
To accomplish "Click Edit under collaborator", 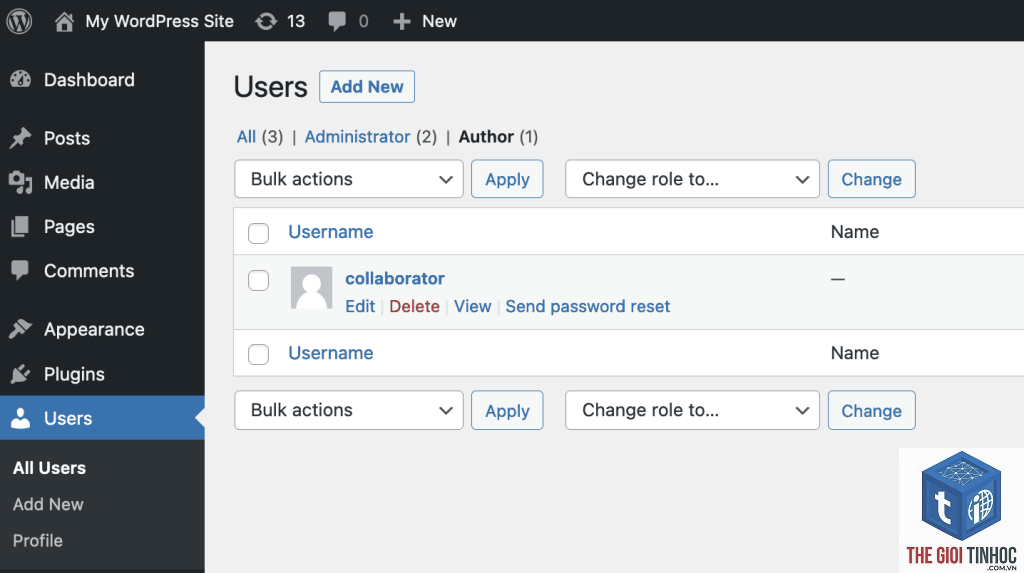I will (x=360, y=306).
